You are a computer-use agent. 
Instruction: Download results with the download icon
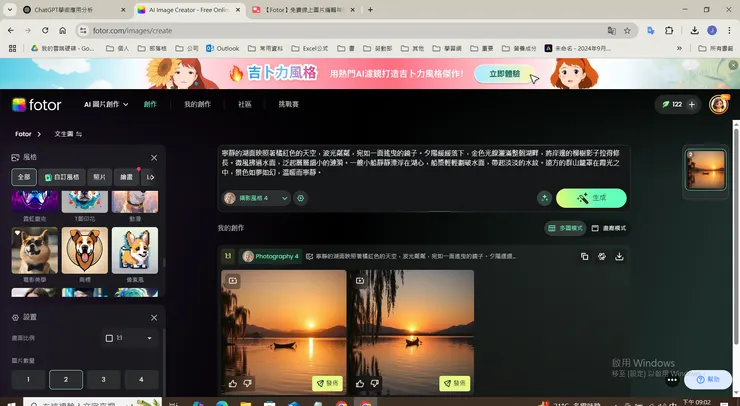[x=619, y=256]
